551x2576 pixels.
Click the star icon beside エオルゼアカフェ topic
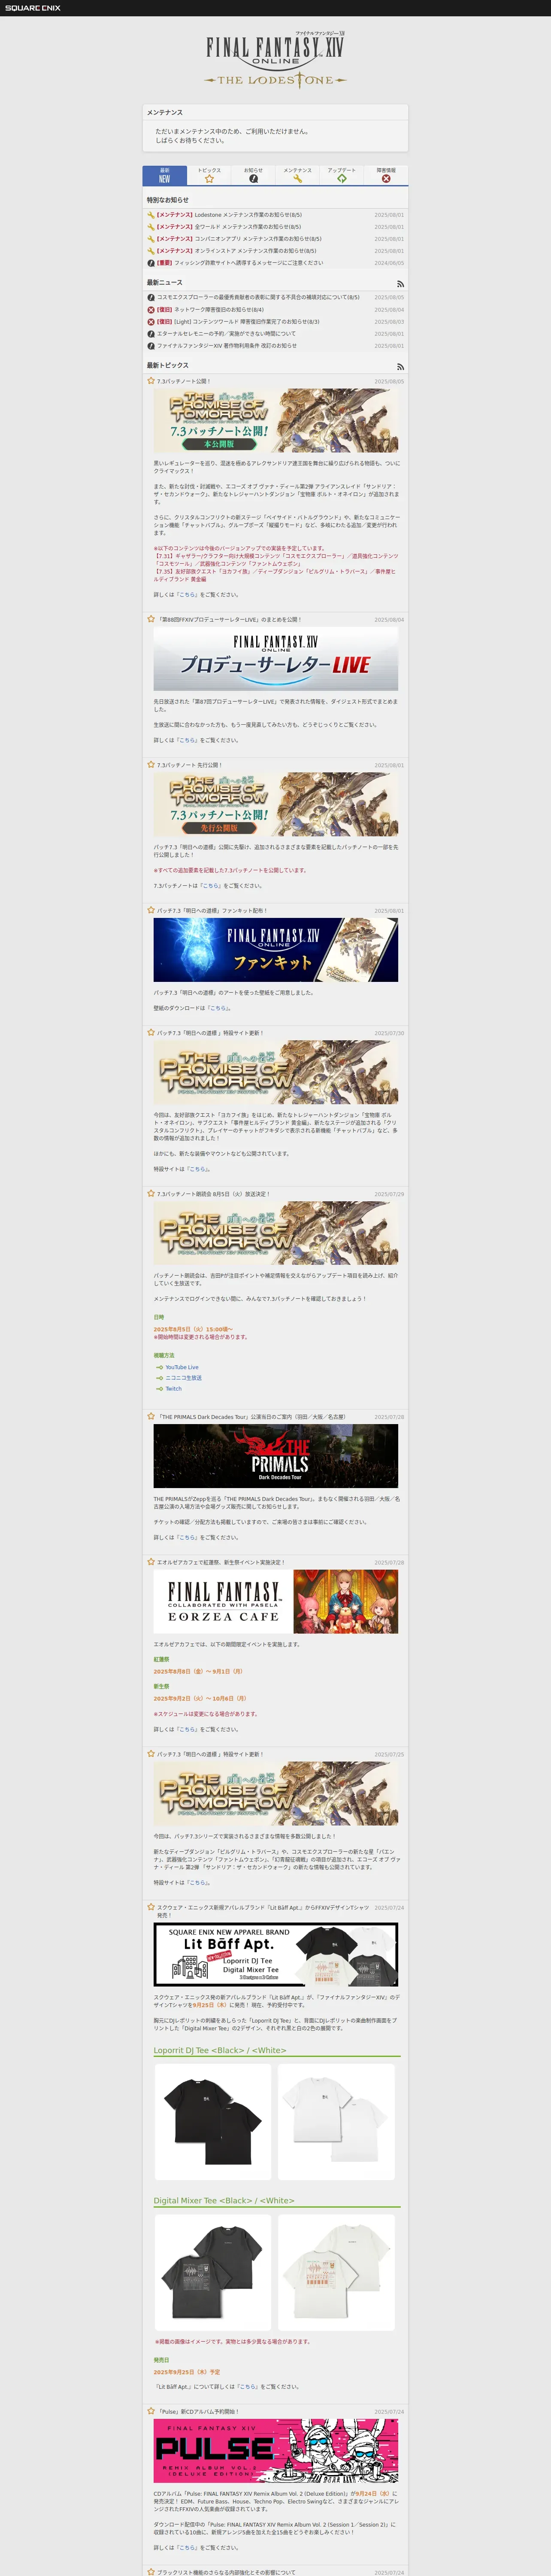tap(151, 1562)
